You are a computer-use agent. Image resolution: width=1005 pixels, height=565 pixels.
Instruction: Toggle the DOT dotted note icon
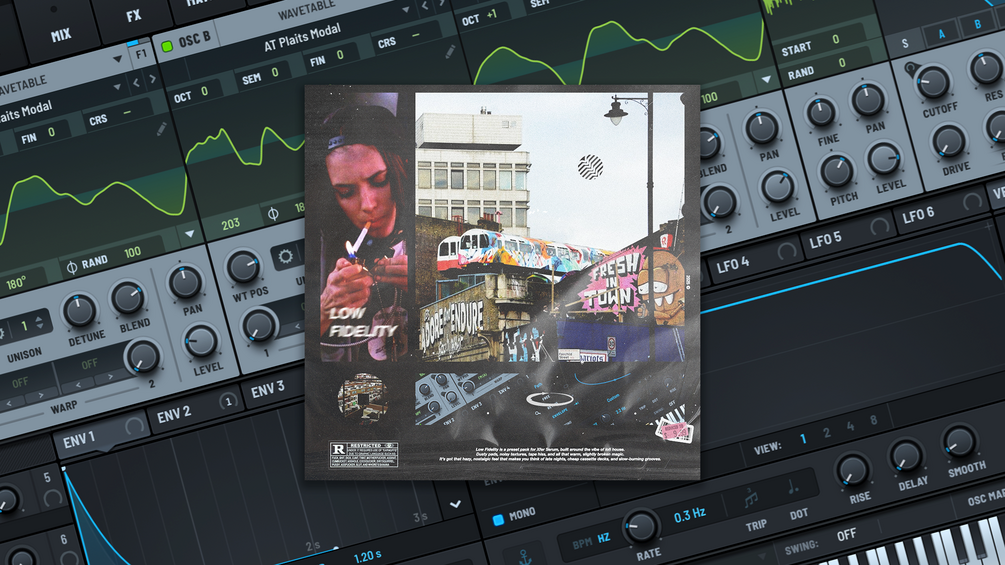(x=792, y=486)
